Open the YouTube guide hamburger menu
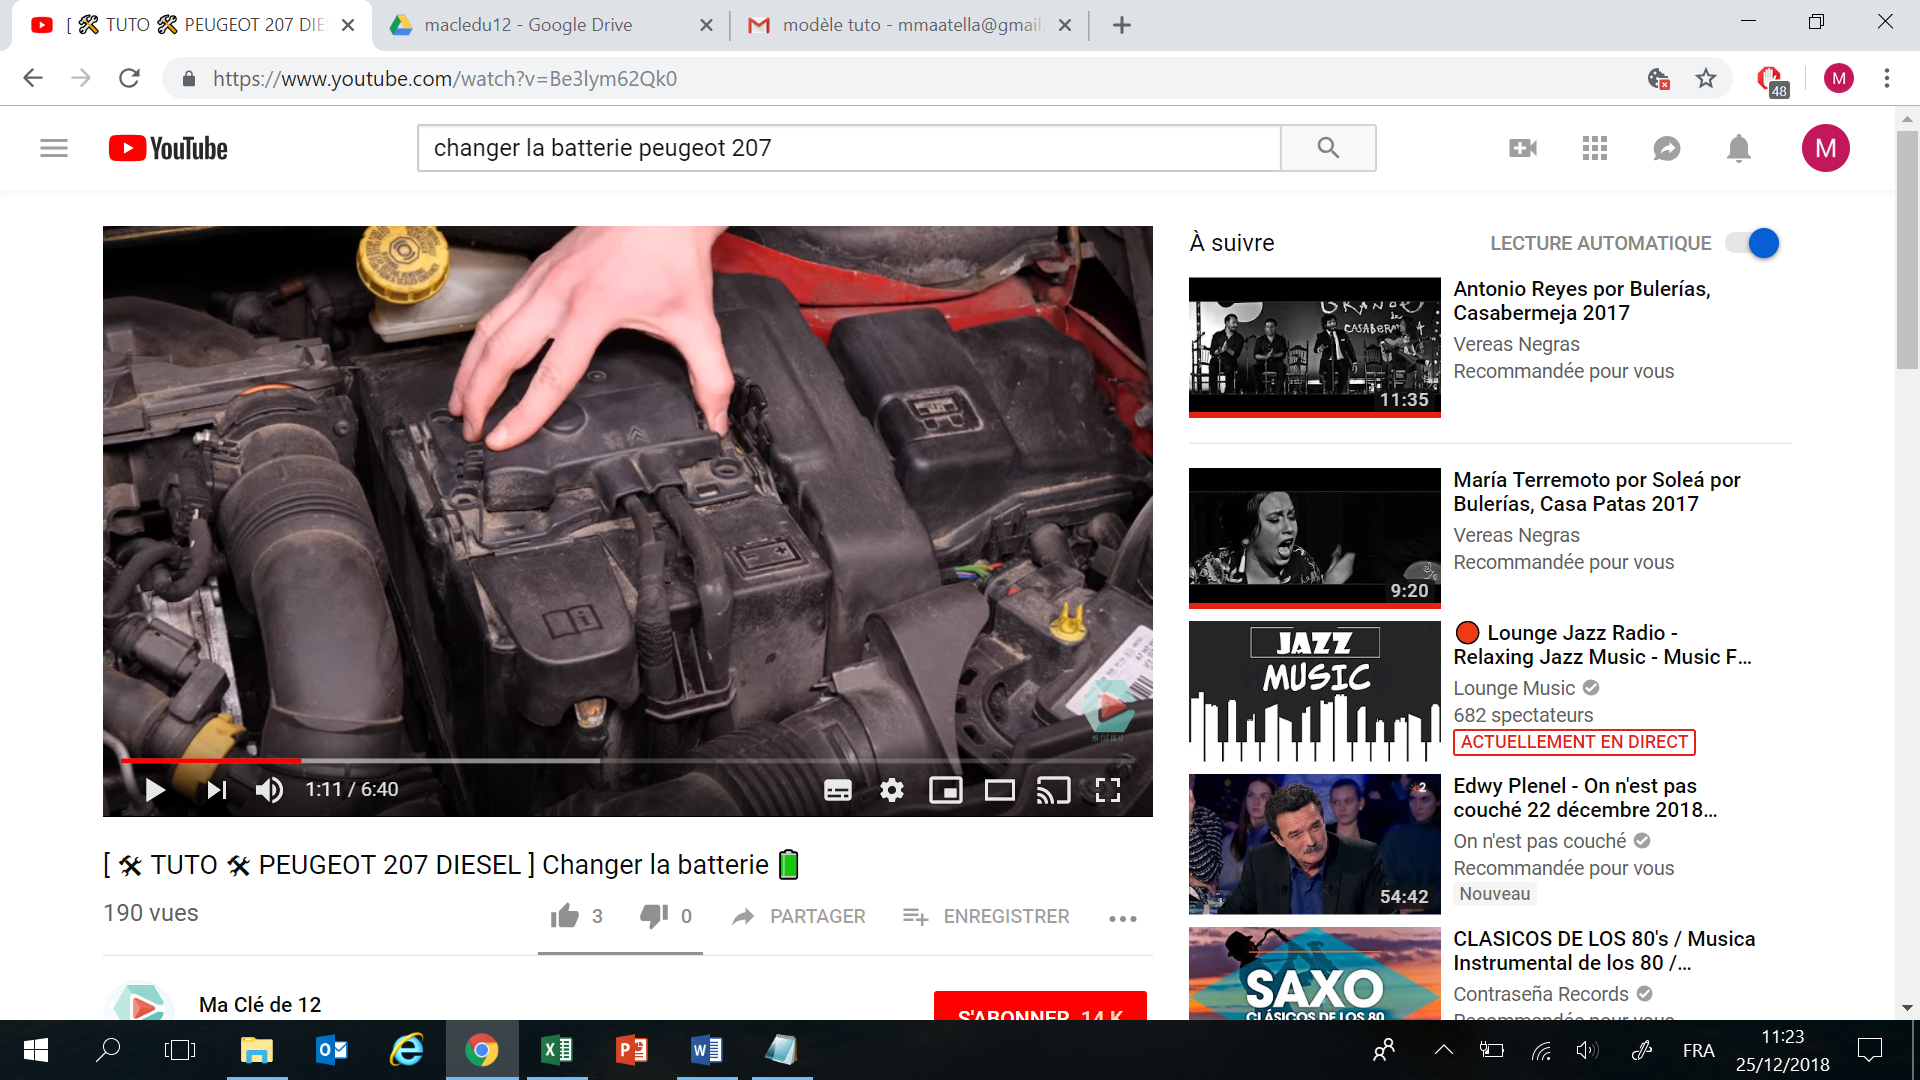Screen dimensions: 1920x1080 [54, 148]
